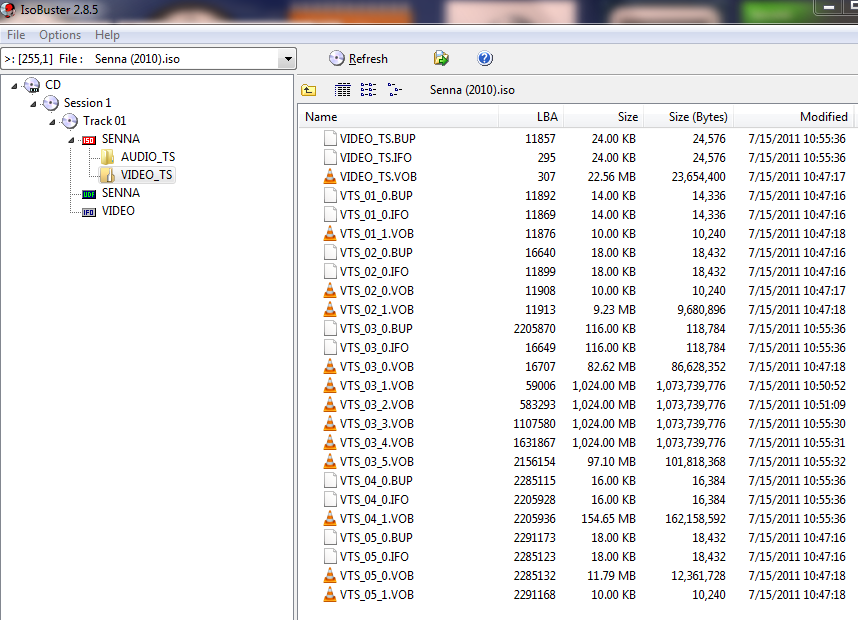Sort by Name column header
858x620 pixels.
coord(399,117)
